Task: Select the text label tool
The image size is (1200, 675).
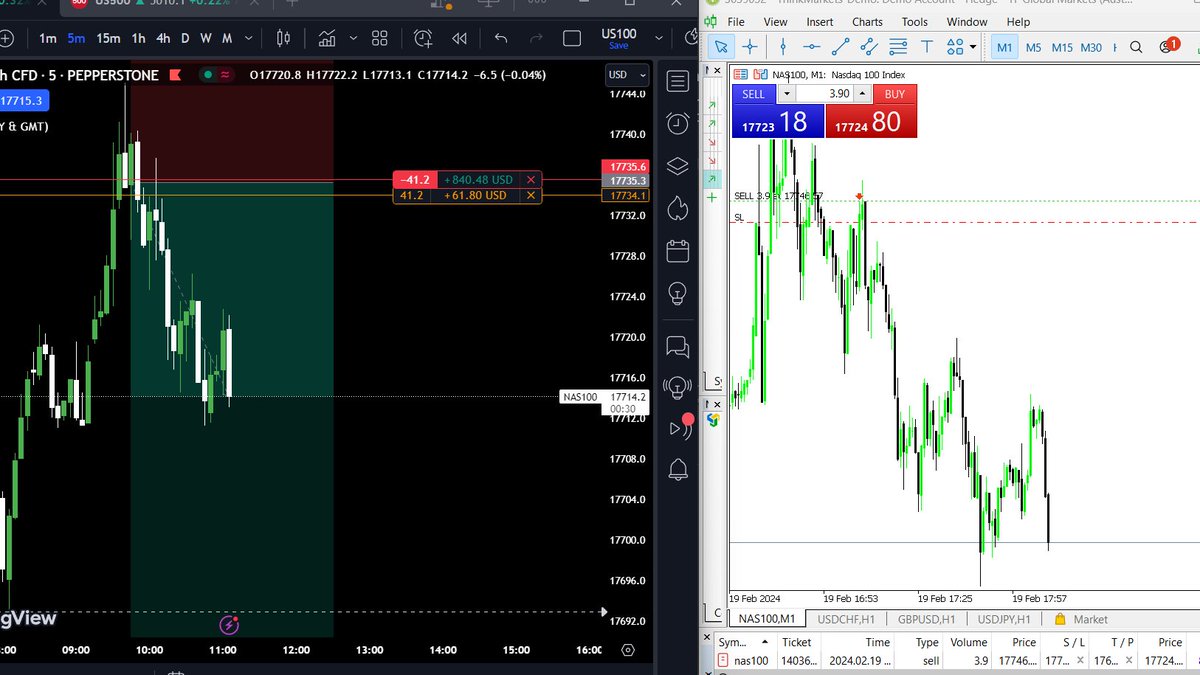Action: 927,47
